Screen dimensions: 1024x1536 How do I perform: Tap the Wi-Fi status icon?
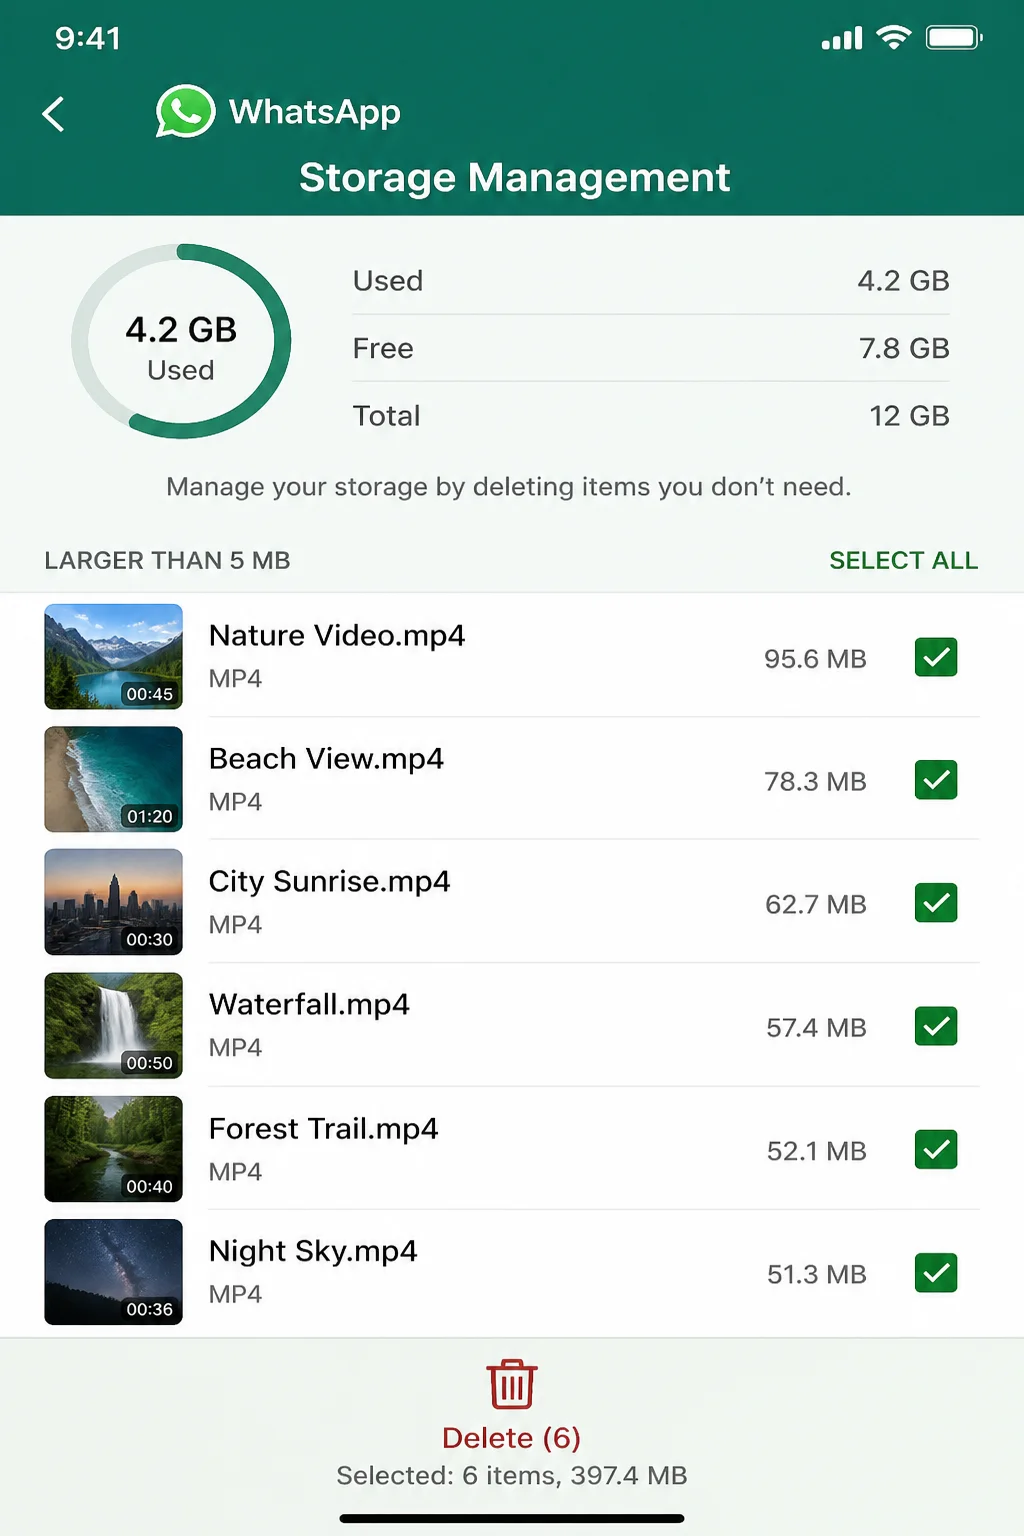coord(893,37)
